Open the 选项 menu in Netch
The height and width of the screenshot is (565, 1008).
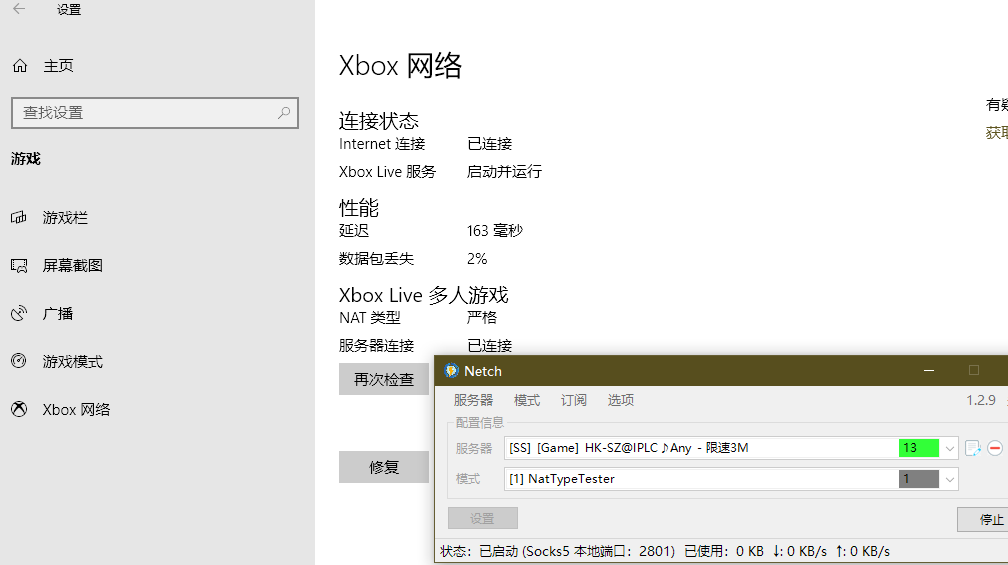pos(620,400)
